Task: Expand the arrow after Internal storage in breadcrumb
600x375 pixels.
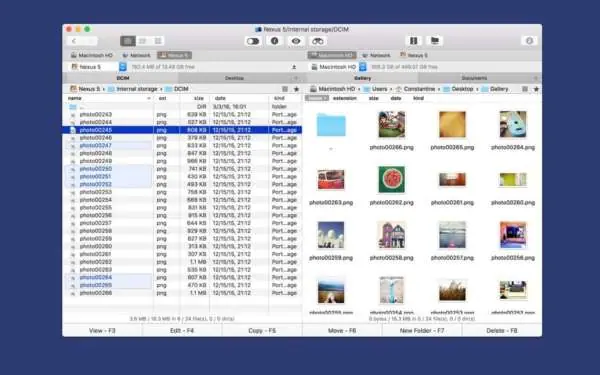Action: [161, 89]
